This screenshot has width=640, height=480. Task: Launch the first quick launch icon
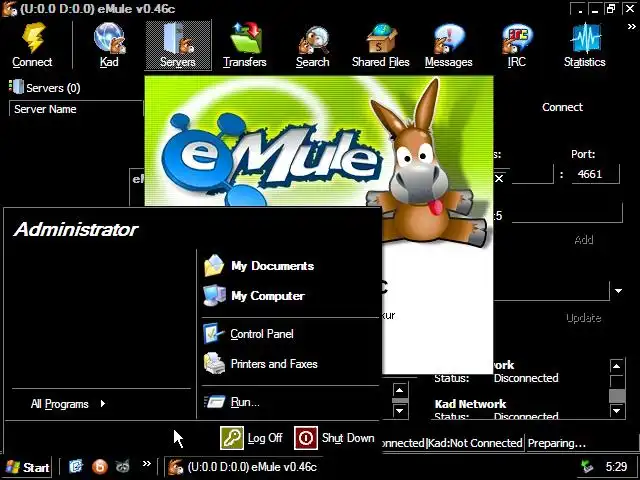tap(76, 466)
